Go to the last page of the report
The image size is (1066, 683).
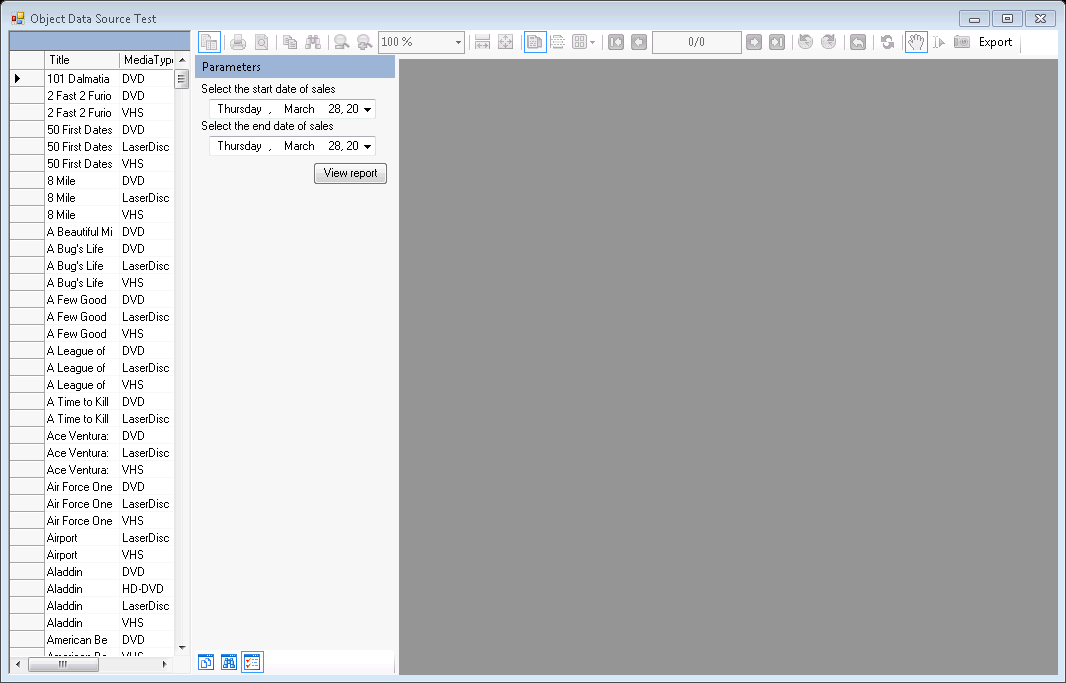(777, 42)
